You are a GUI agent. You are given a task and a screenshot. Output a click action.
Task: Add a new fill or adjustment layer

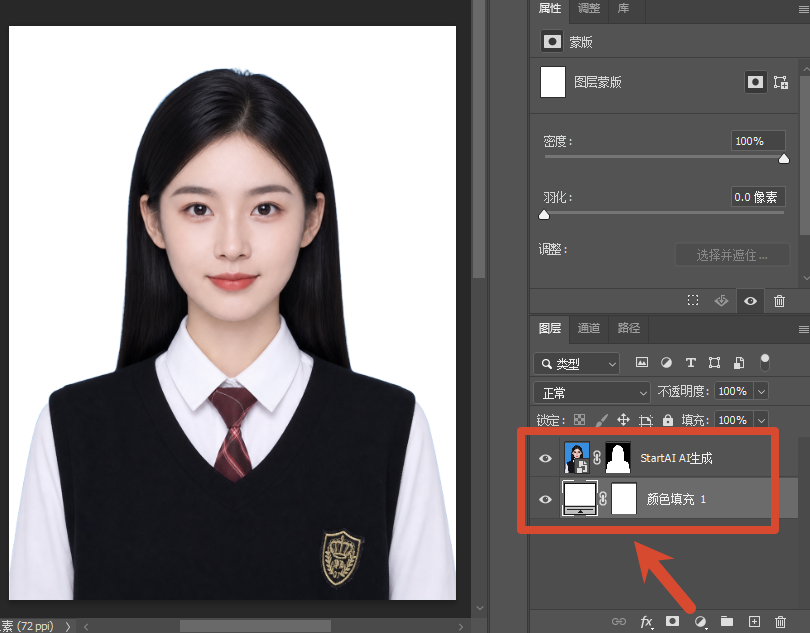click(700, 621)
